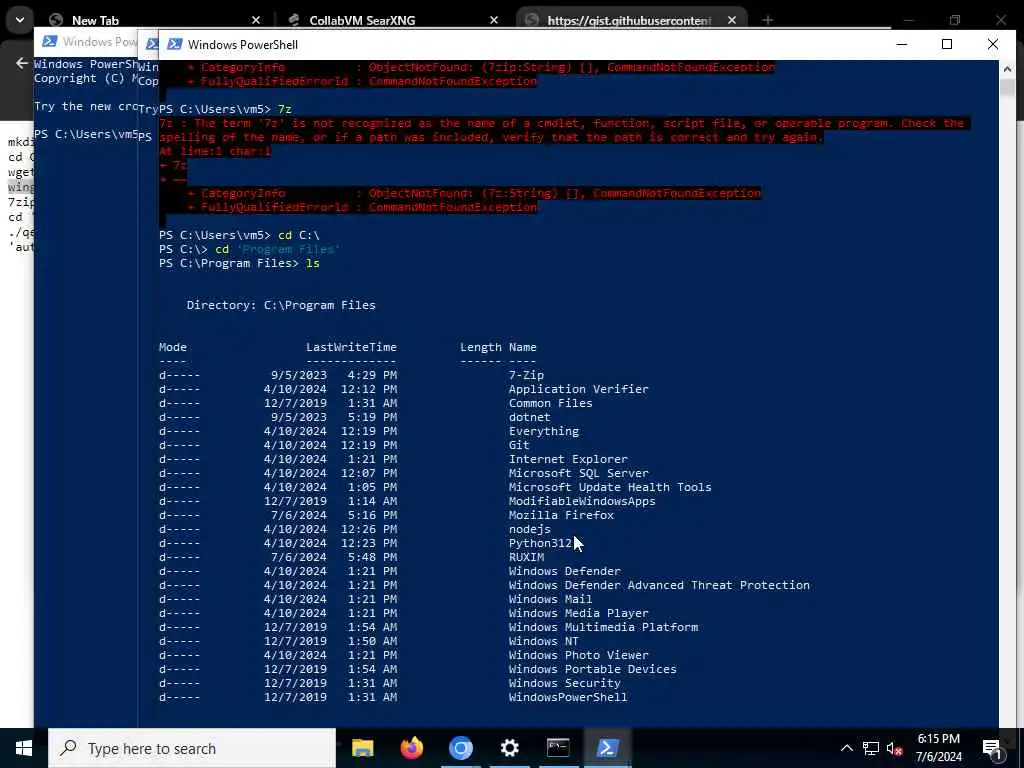Click the 'cd C:\' command line
1024x768 pixels.
(299, 235)
